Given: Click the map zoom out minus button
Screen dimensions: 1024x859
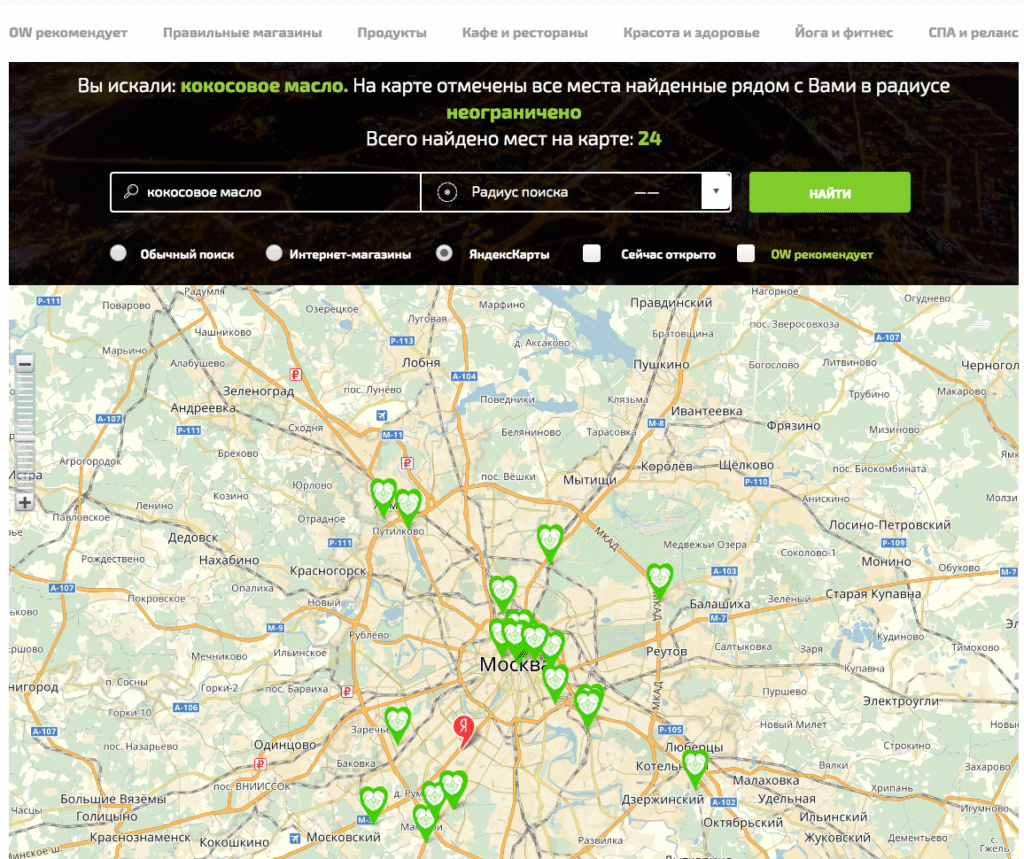Looking at the screenshot, I should pos(25,364).
